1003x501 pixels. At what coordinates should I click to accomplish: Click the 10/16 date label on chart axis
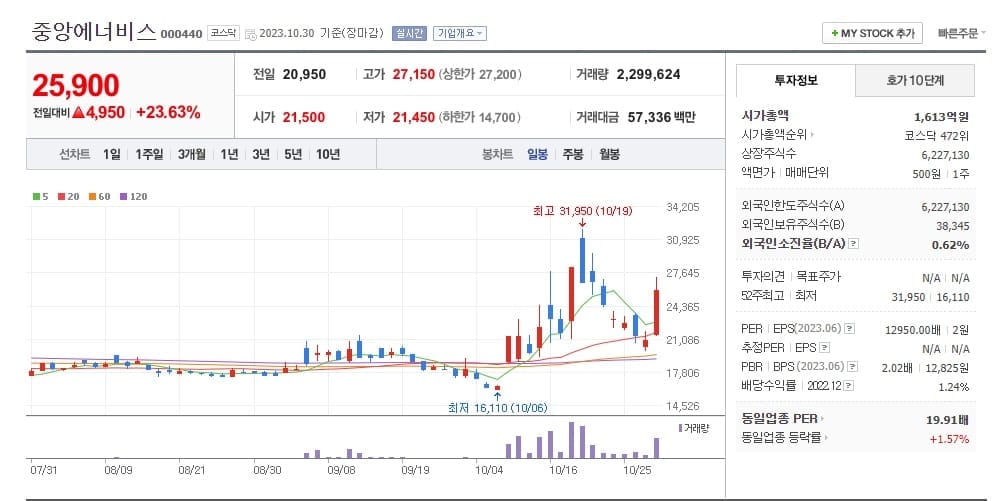(564, 470)
